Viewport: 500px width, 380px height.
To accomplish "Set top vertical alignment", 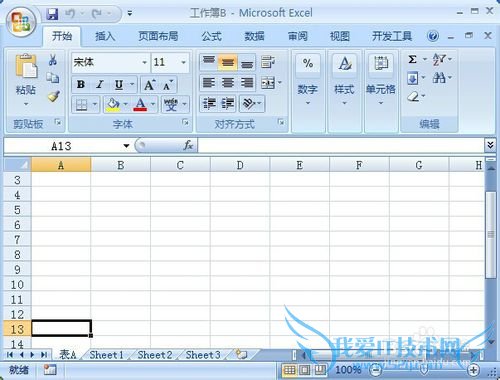I will point(209,62).
